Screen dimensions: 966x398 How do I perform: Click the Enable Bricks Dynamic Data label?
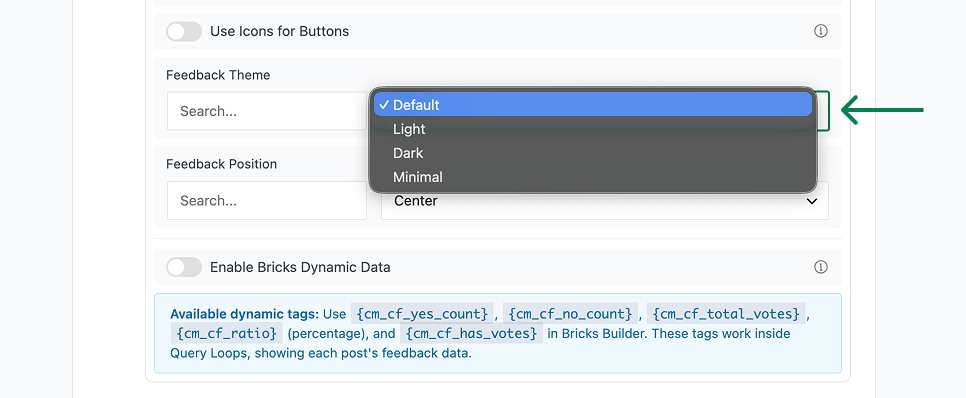click(300, 267)
